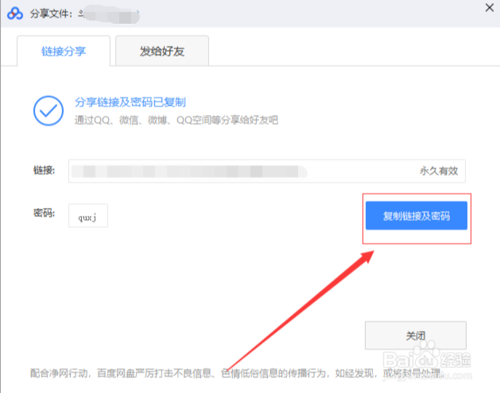Click the 分享文件 title text
Screen dimensions: 500x393
pyautogui.click(x=51, y=14)
